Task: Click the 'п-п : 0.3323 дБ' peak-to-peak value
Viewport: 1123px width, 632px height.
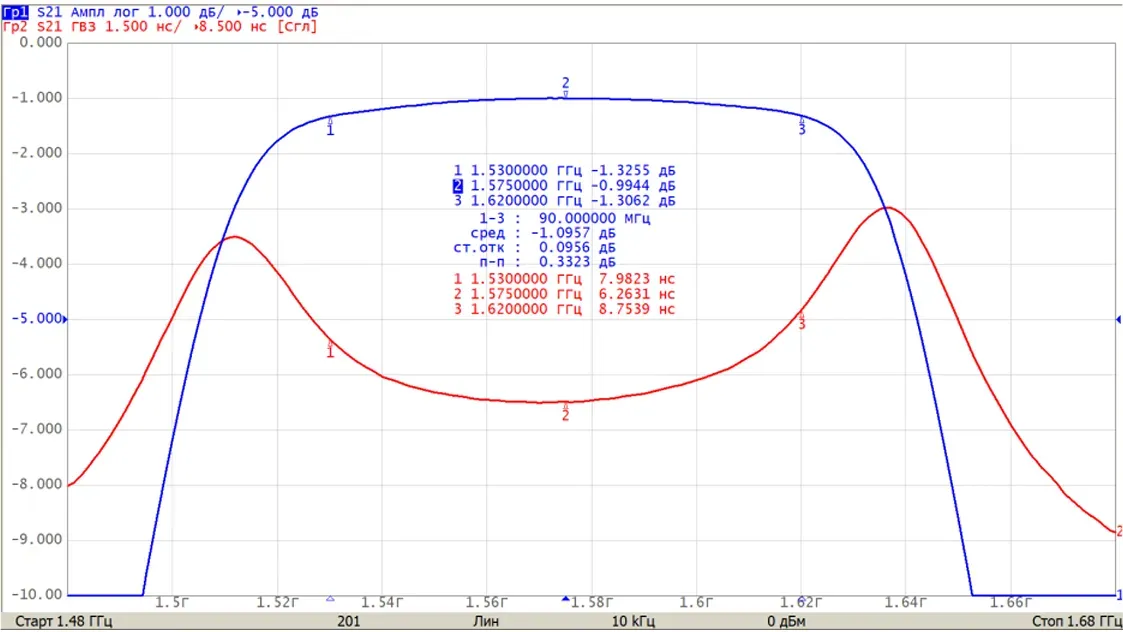Action: coord(547,262)
